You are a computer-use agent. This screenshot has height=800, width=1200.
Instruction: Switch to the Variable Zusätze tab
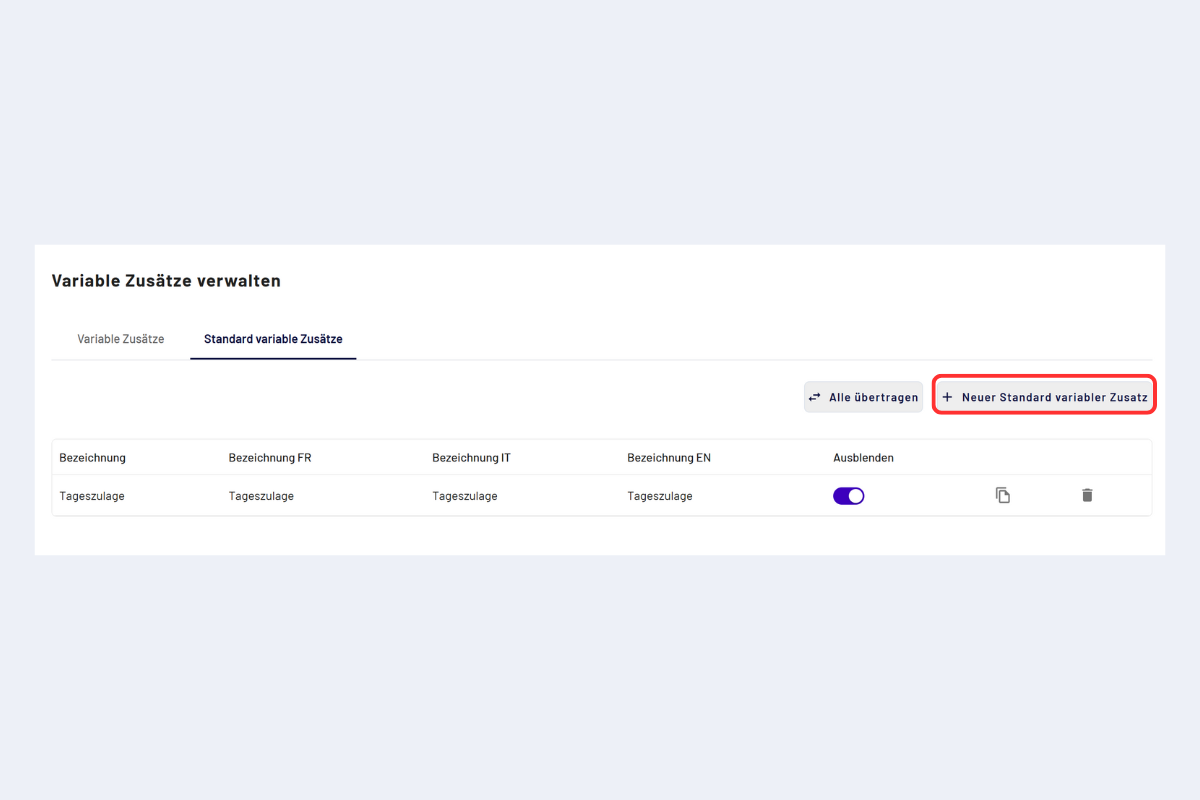(x=121, y=339)
